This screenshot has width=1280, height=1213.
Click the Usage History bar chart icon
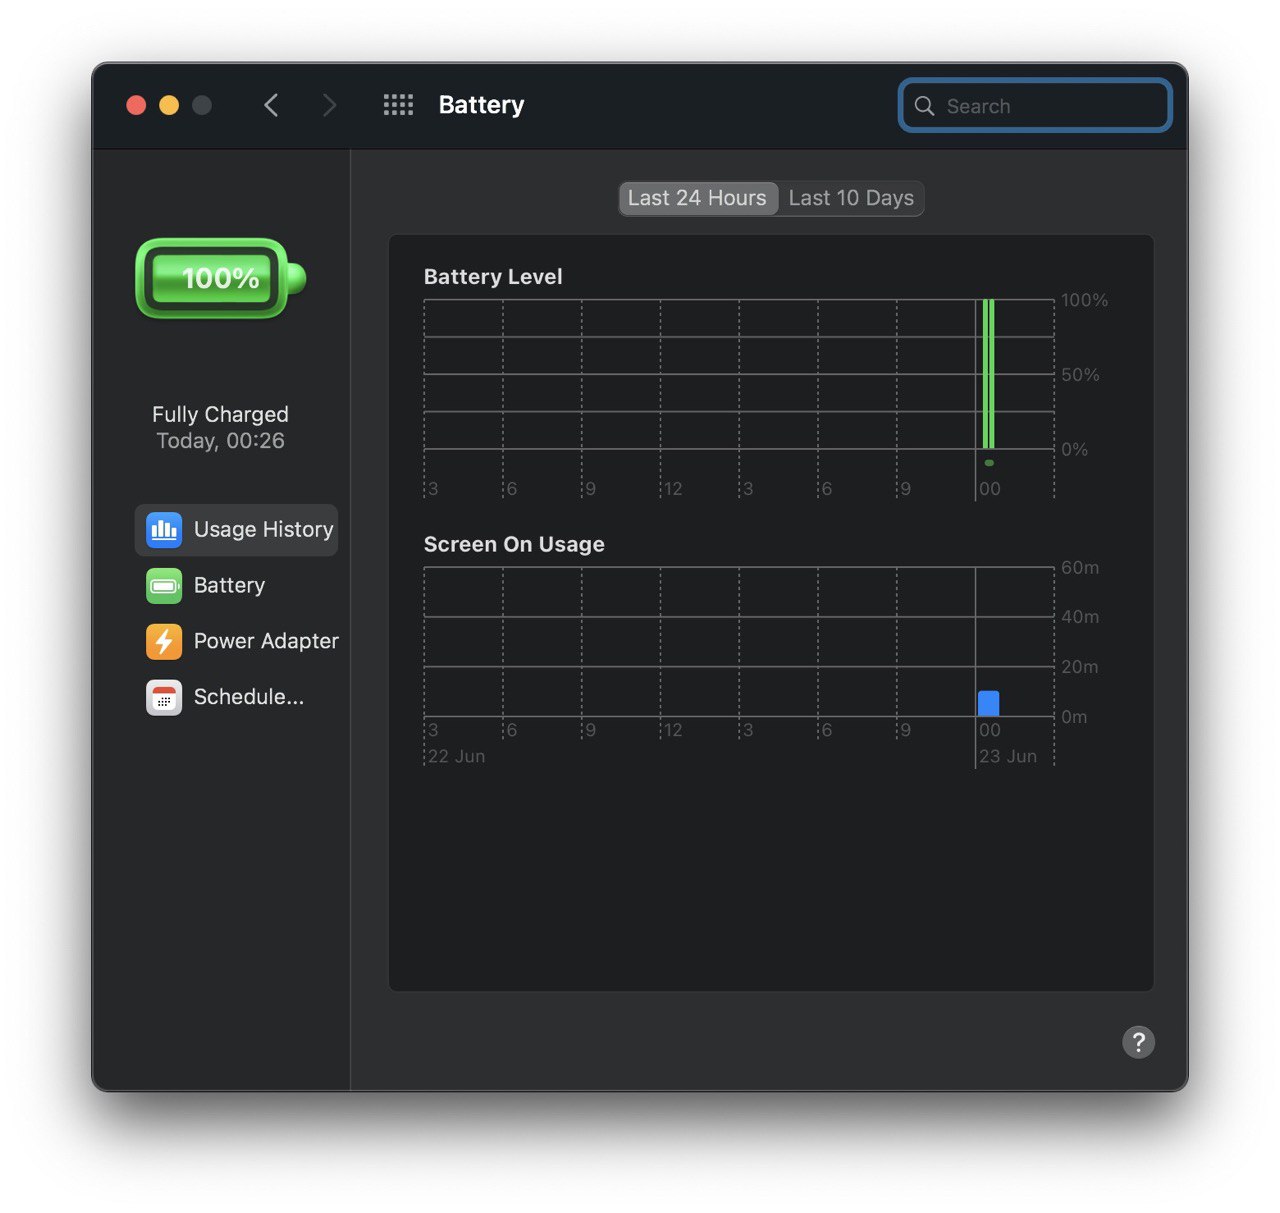coord(164,529)
